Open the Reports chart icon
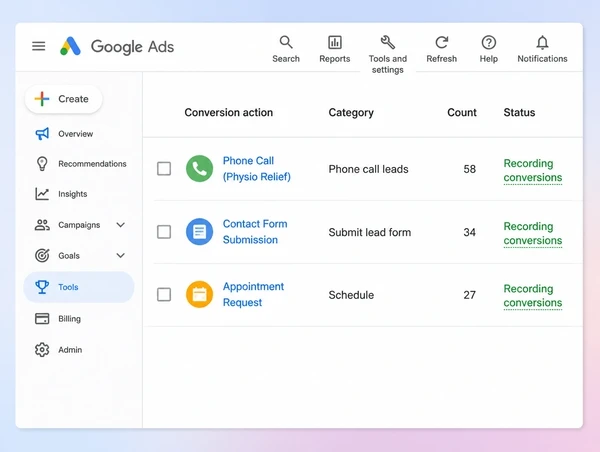The image size is (600, 452). [x=335, y=42]
